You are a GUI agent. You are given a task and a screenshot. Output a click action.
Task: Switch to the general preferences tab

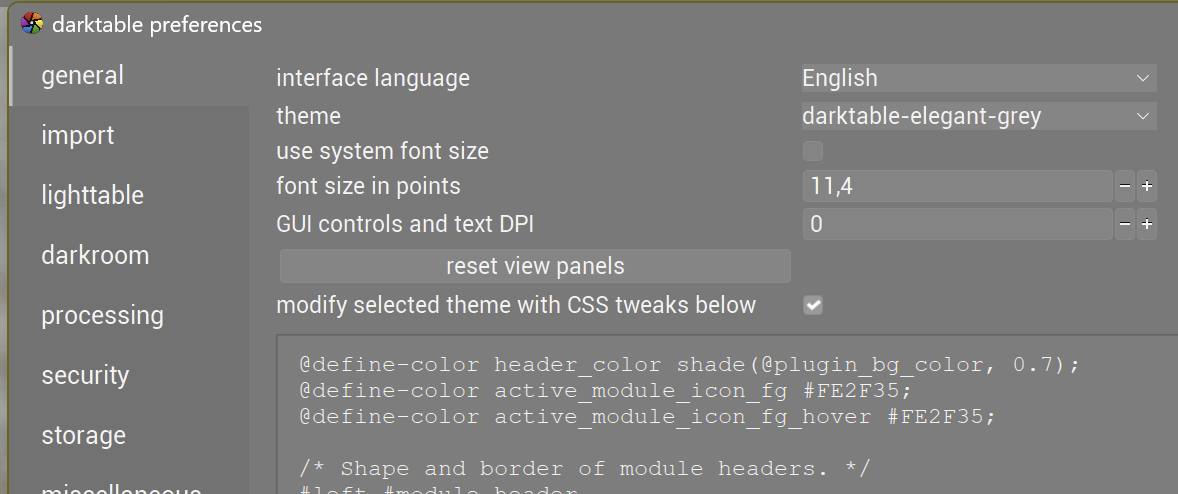coord(83,75)
